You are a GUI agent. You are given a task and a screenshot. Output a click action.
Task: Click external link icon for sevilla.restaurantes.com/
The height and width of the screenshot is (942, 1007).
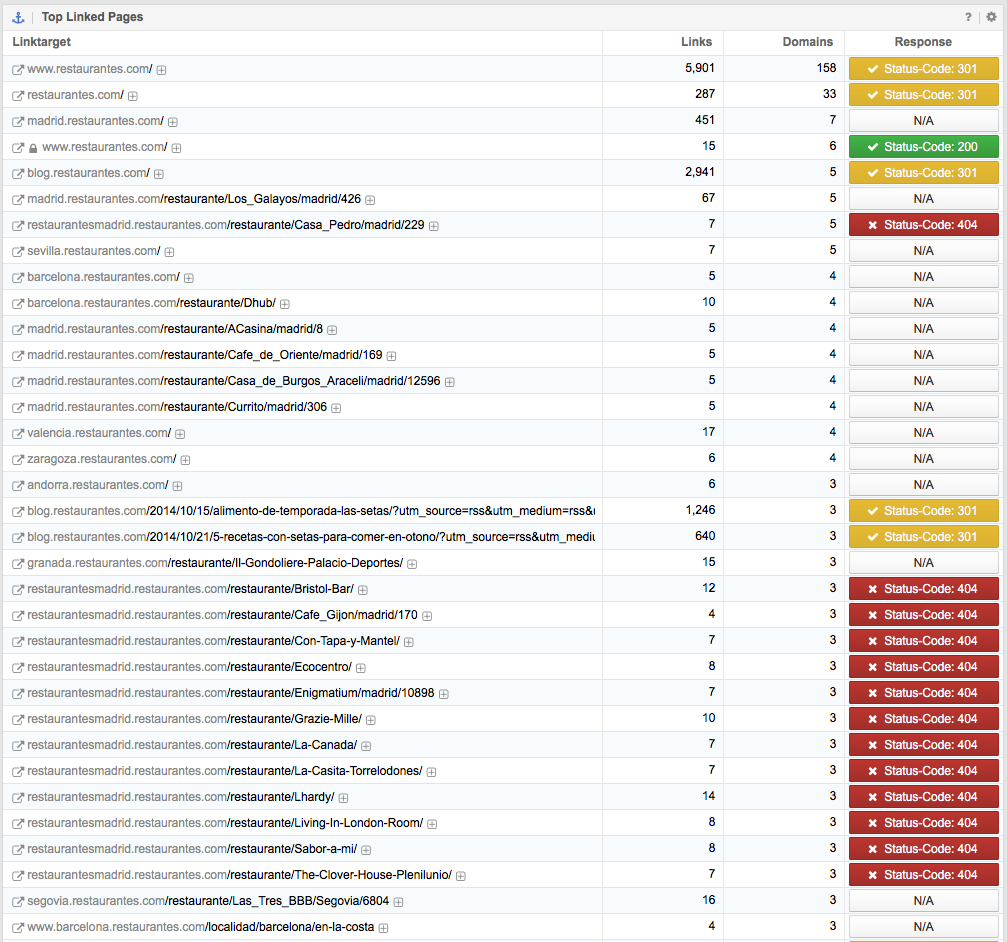(17, 252)
